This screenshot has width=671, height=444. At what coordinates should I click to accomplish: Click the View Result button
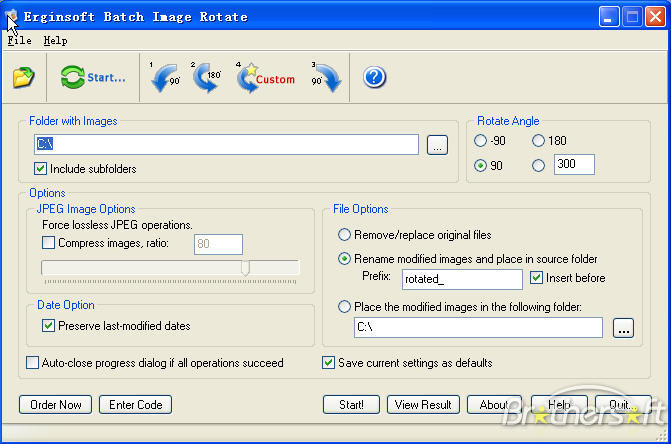point(423,405)
